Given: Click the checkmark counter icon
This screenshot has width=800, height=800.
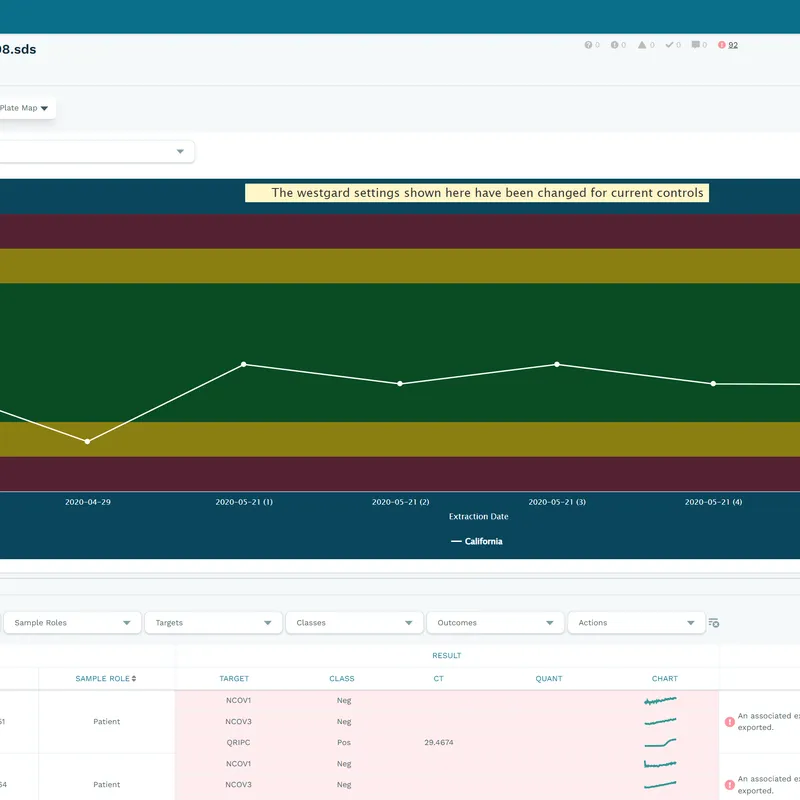Looking at the screenshot, I should 669,45.
